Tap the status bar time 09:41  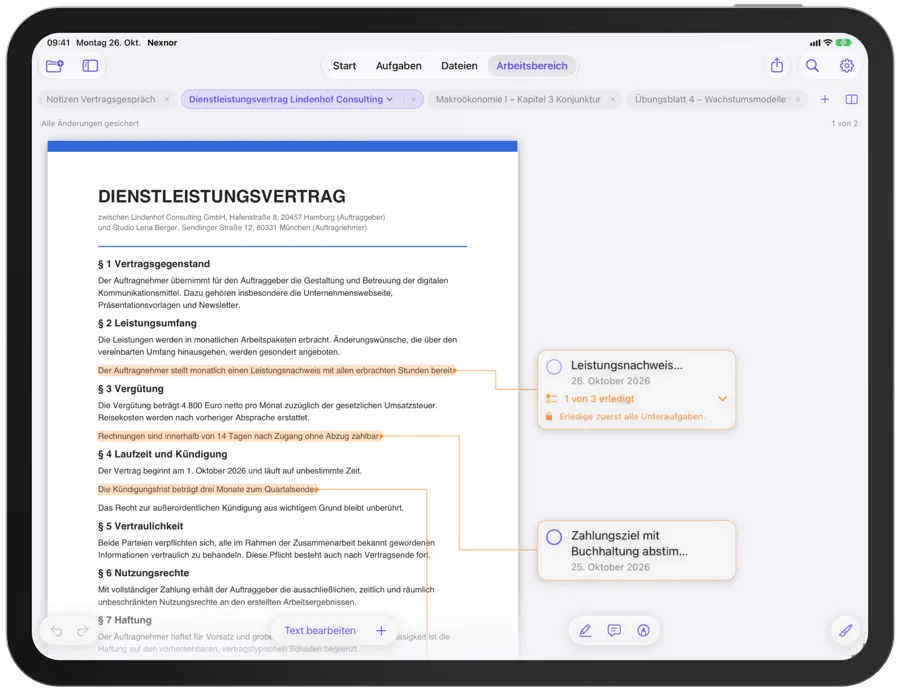59,42
